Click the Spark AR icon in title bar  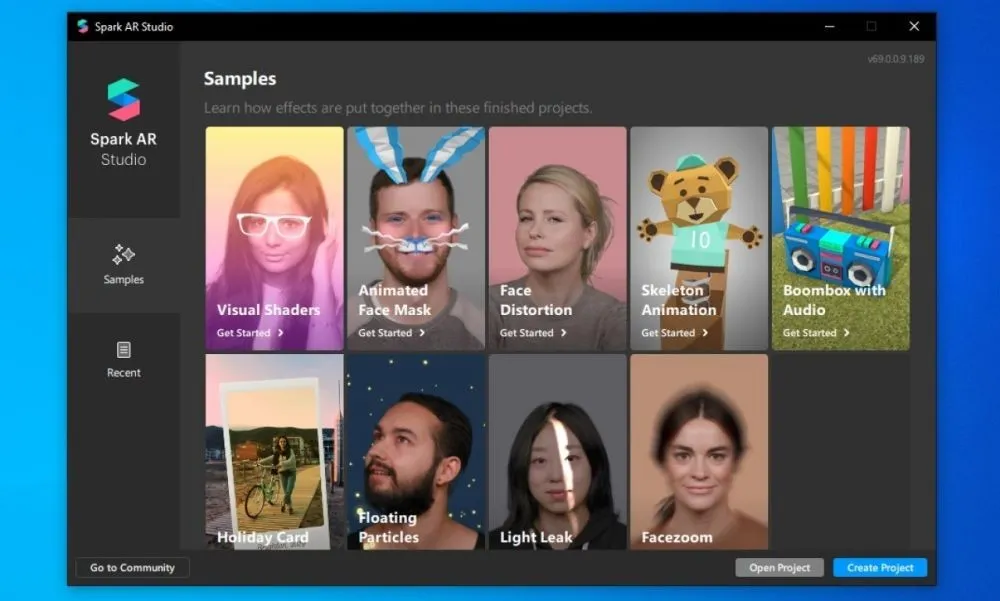tap(83, 26)
